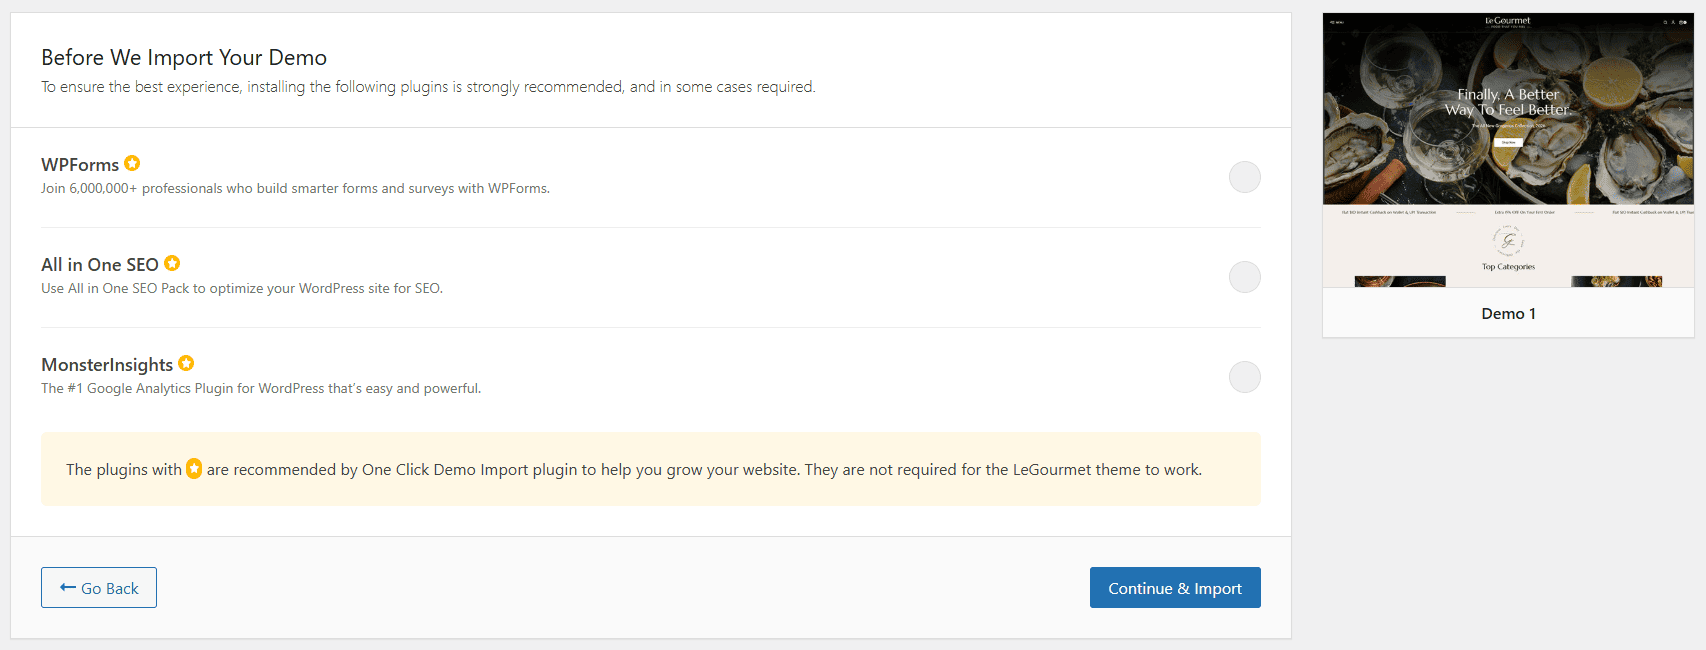This screenshot has height=650, width=1706.
Task: Click the 'To ensure the best experience' subtitle
Action: point(428,87)
